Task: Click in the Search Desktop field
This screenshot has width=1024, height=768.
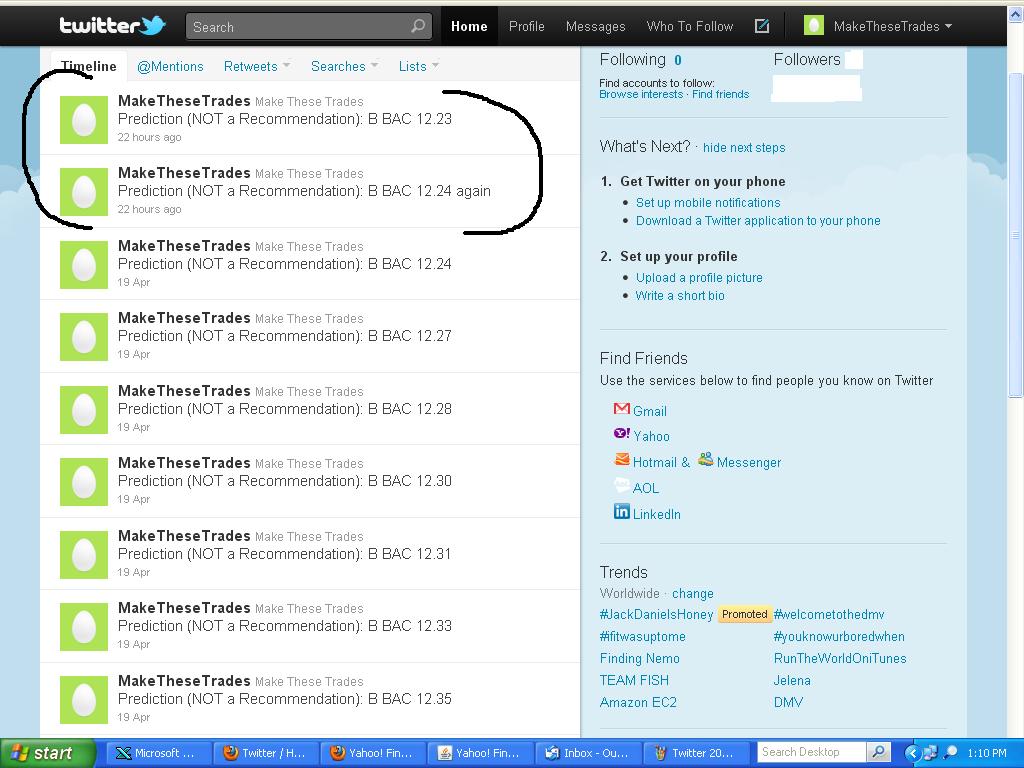Action: (x=811, y=752)
